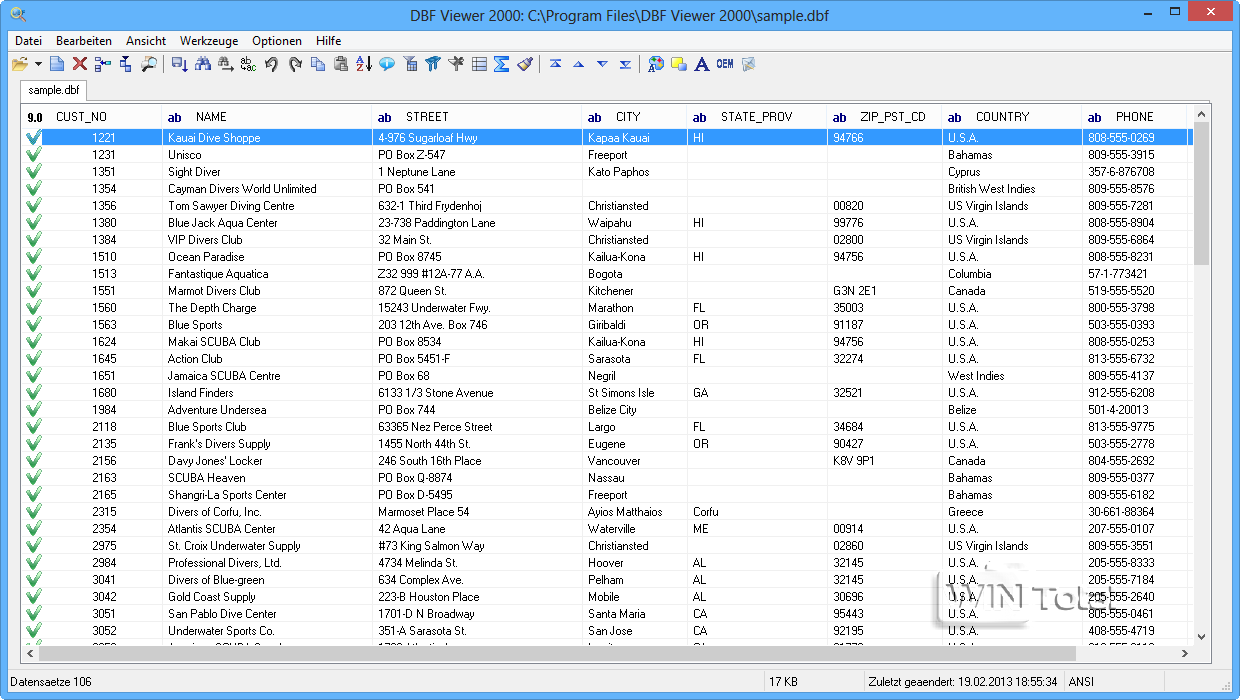Click the funnel filter icon
The image size is (1240, 700).
433,64
